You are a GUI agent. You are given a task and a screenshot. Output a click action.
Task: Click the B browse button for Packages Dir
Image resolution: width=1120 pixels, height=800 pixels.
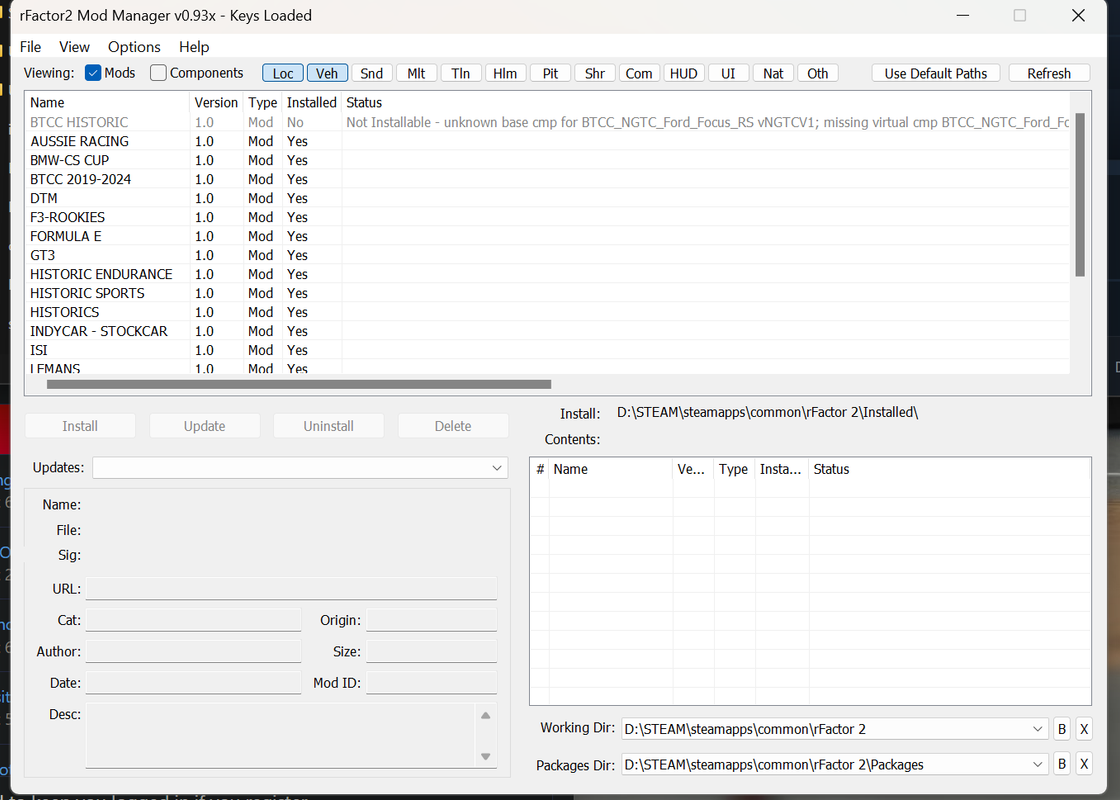[x=1061, y=764]
